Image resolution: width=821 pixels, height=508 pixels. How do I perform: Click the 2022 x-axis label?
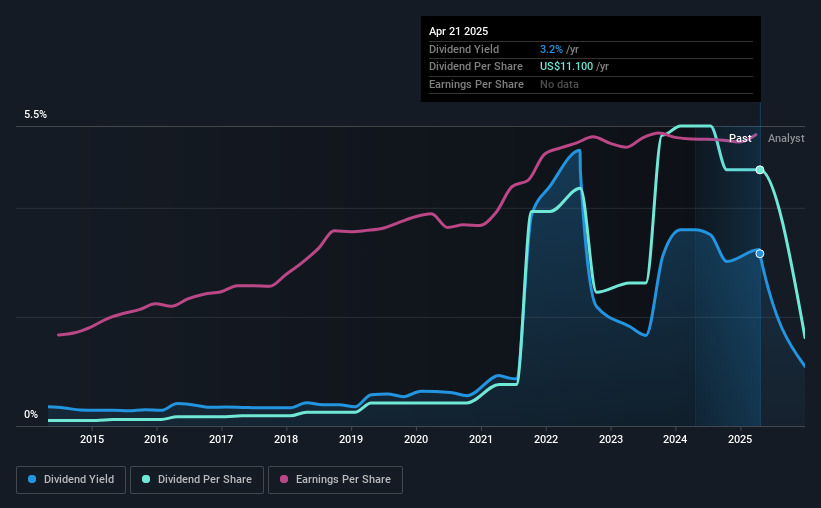coord(546,439)
